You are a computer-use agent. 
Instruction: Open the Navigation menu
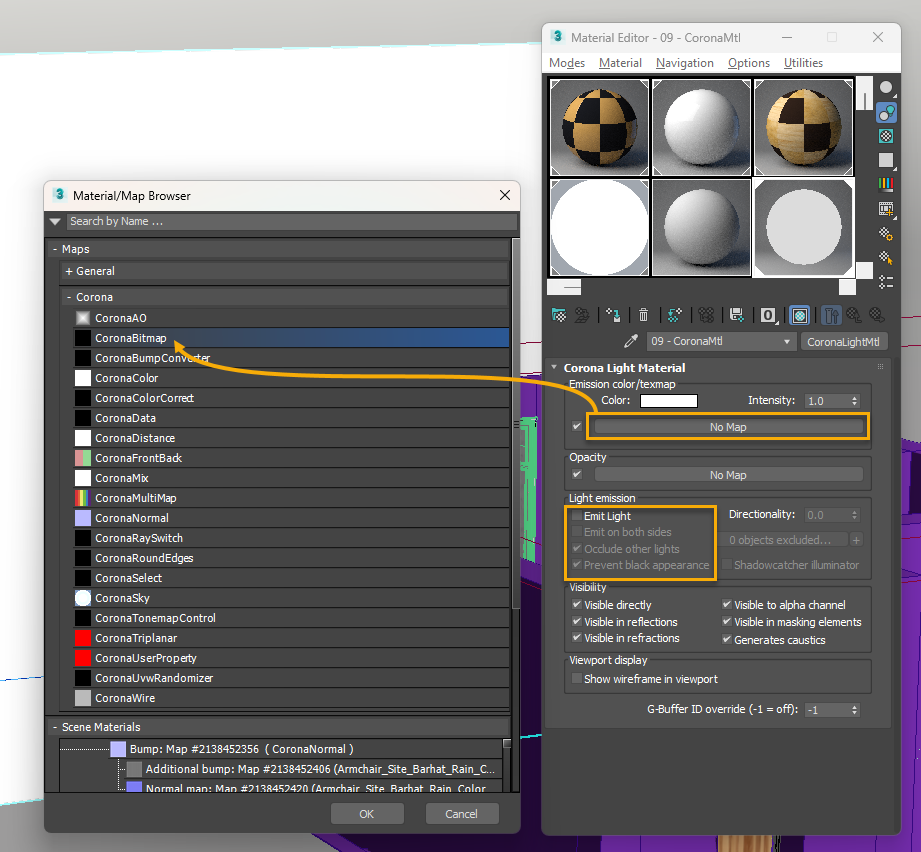(685, 63)
